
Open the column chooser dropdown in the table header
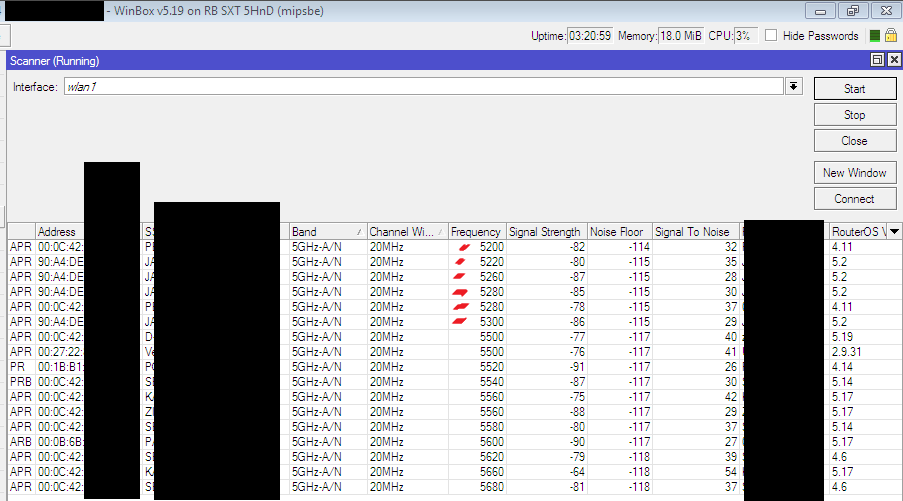tap(894, 231)
